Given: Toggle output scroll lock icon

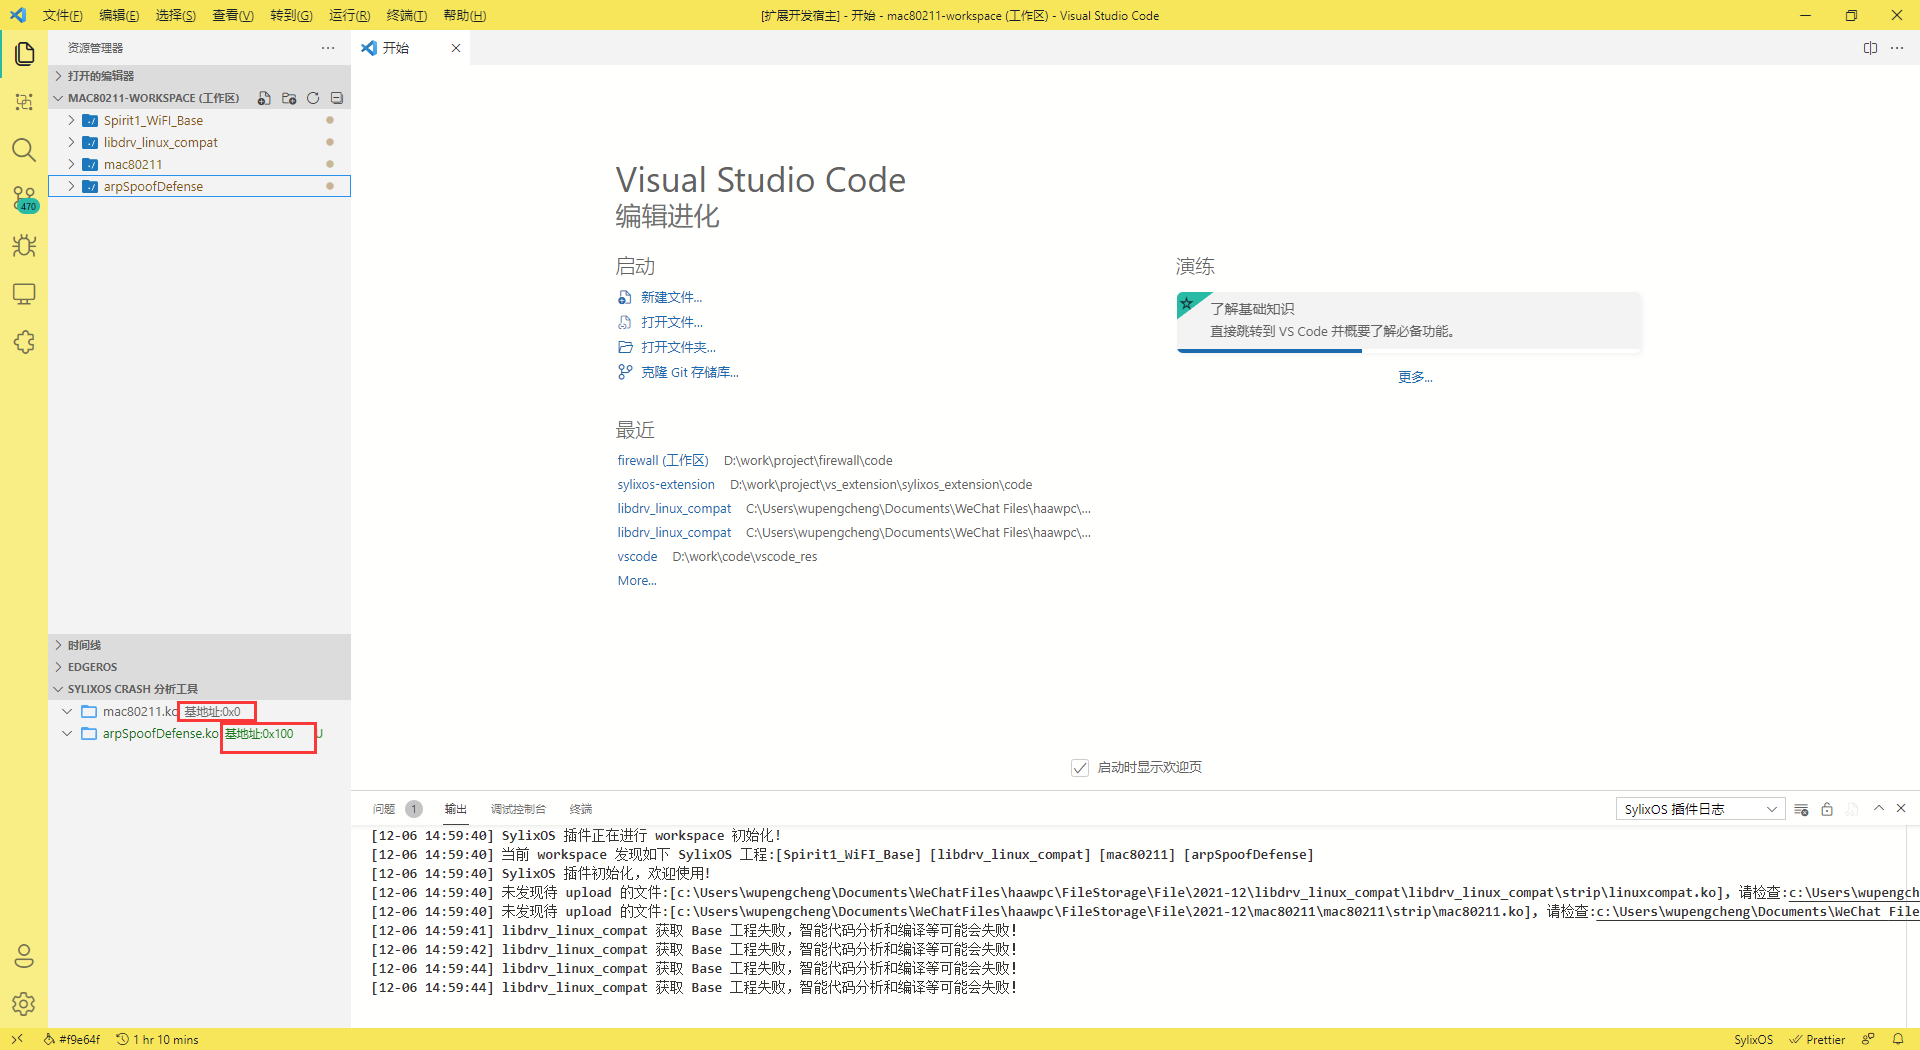Looking at the screenshot, I should pyautogui.click(x=1827, y=809).
